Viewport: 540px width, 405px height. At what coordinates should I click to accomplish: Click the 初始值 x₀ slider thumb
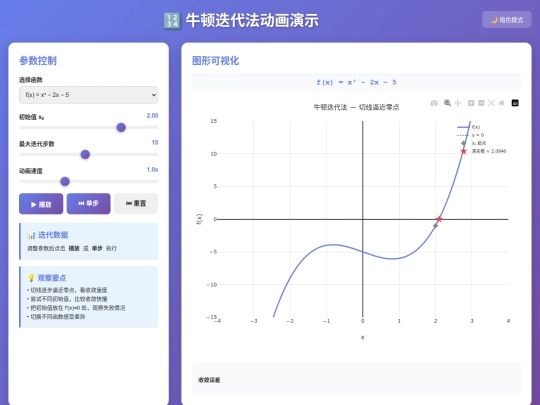coord(121,127)
